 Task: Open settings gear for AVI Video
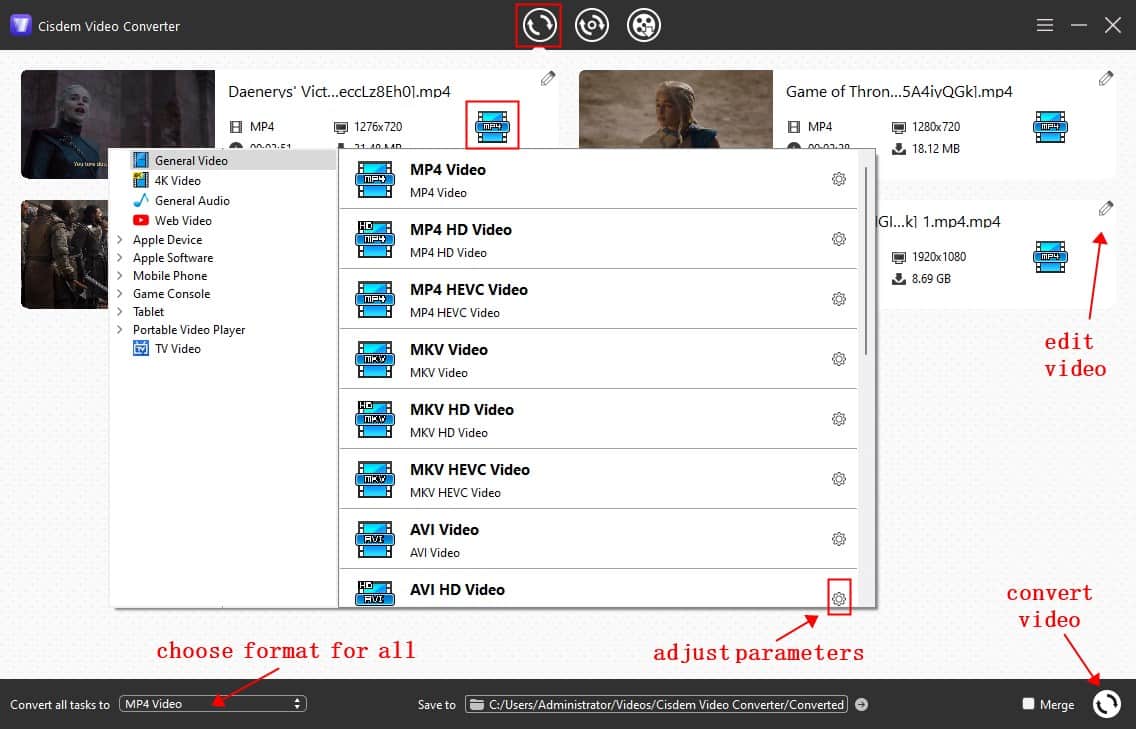[x=838, y=539]
